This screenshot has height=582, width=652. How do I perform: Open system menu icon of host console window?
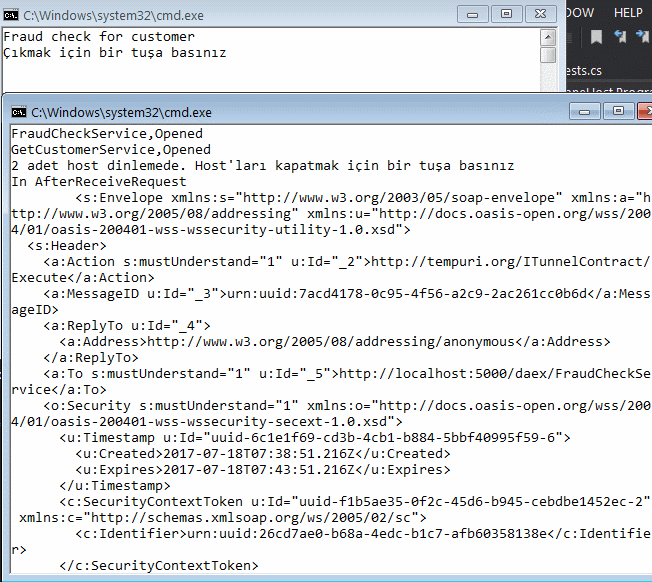tap(19, 112)
